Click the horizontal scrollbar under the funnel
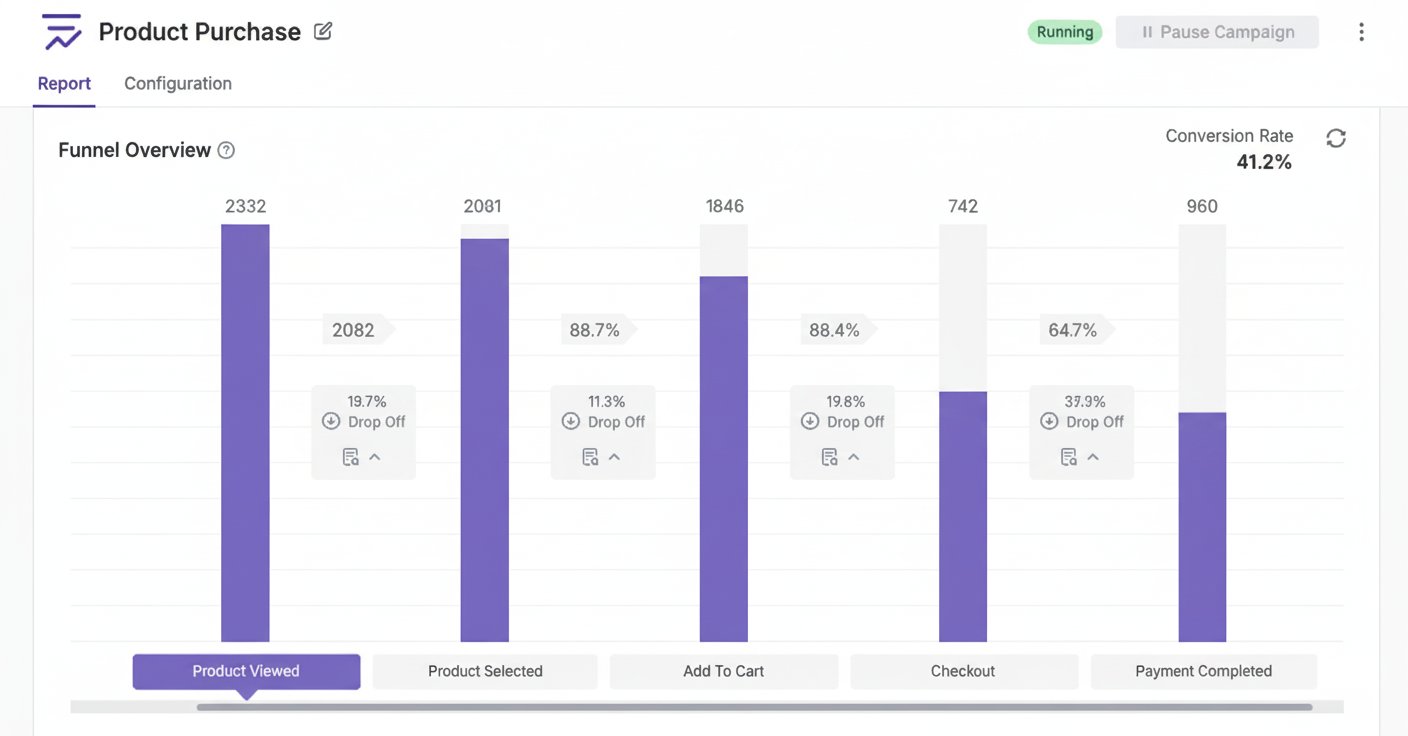 (754, 707)
